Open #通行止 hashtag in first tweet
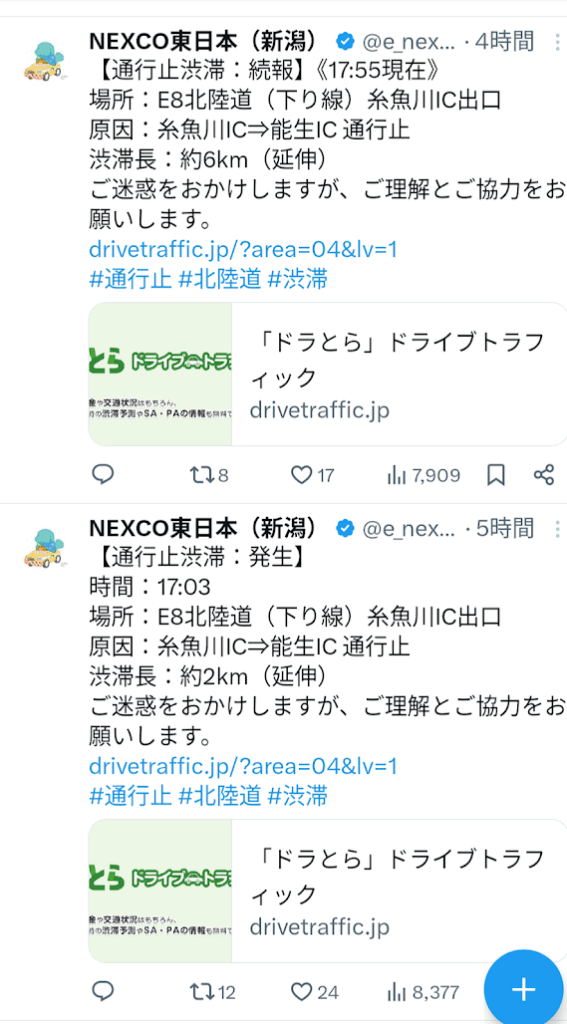This screenshot has width=567, height=1024. [x=131, y=280]
